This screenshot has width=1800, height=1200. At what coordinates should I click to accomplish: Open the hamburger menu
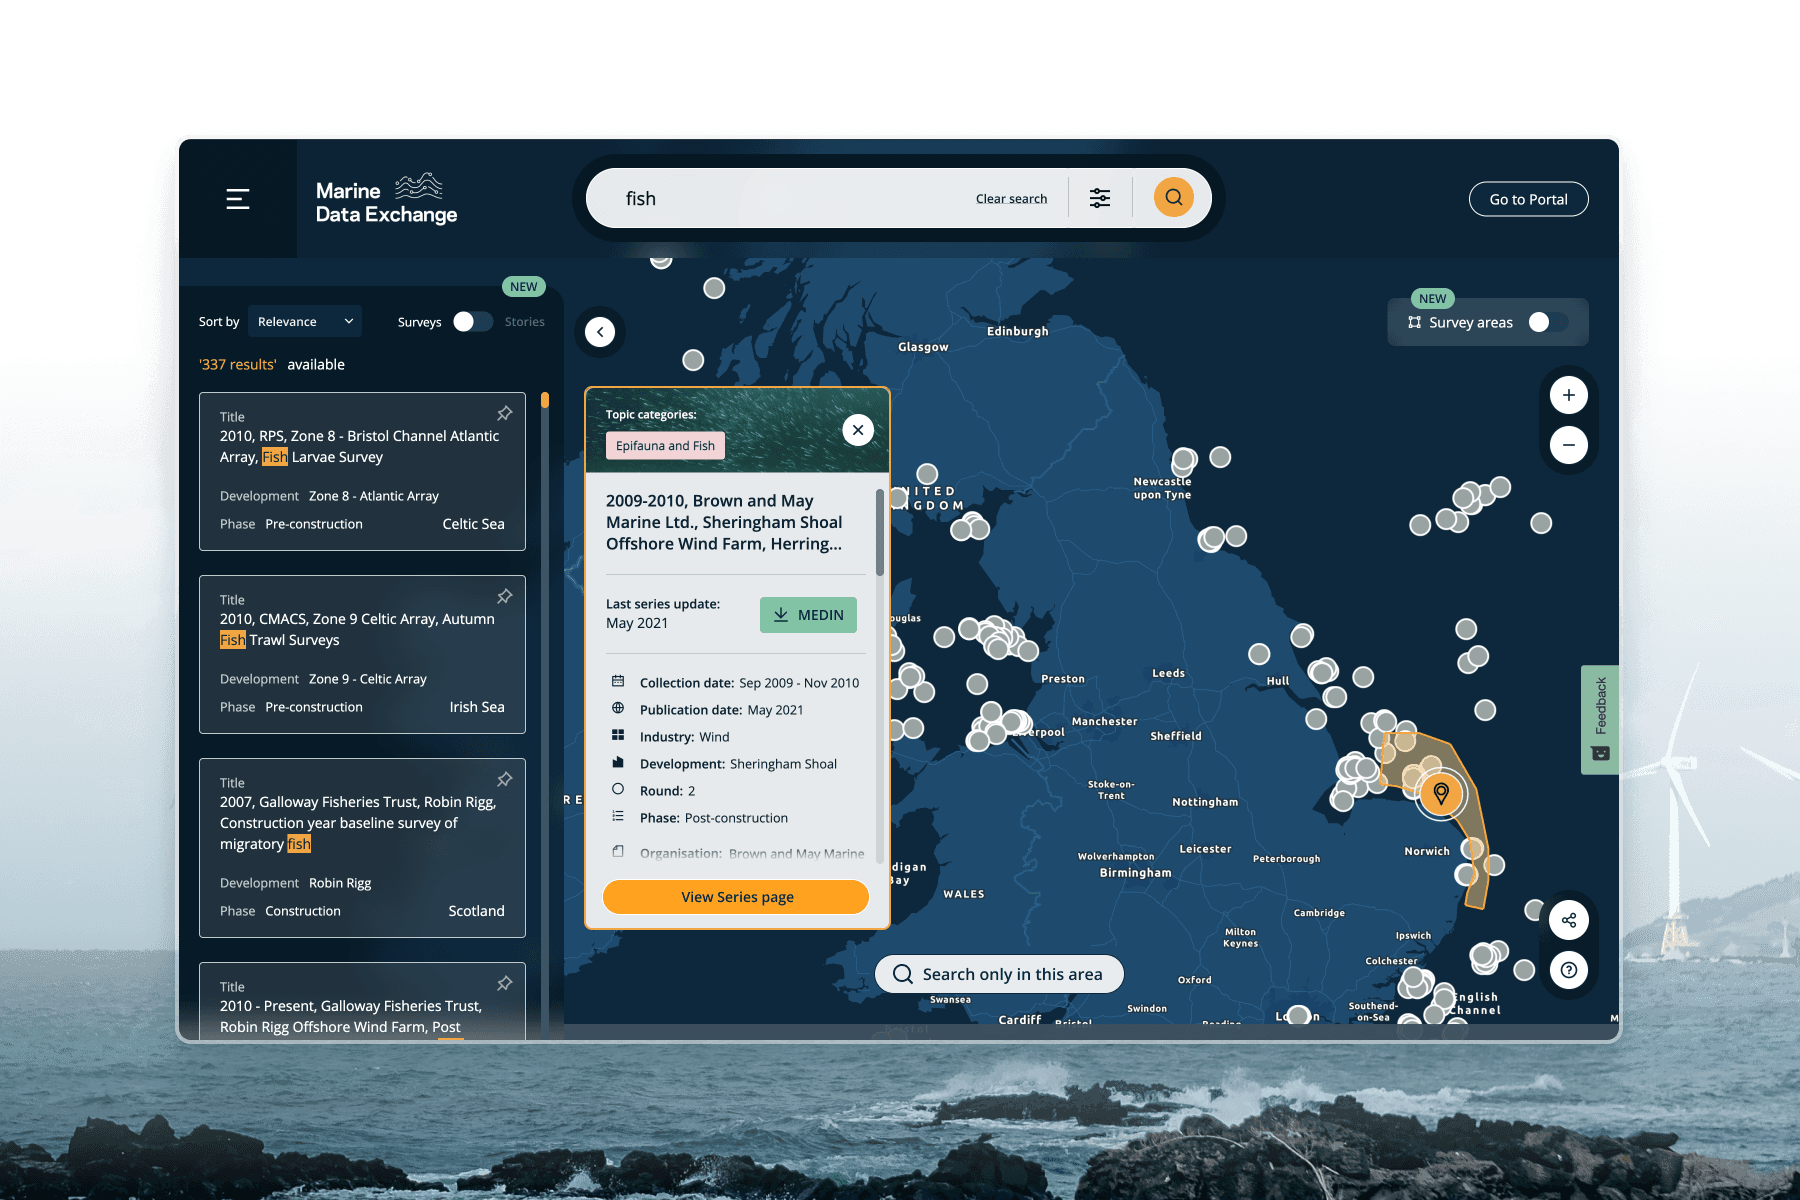pos(237,199)
